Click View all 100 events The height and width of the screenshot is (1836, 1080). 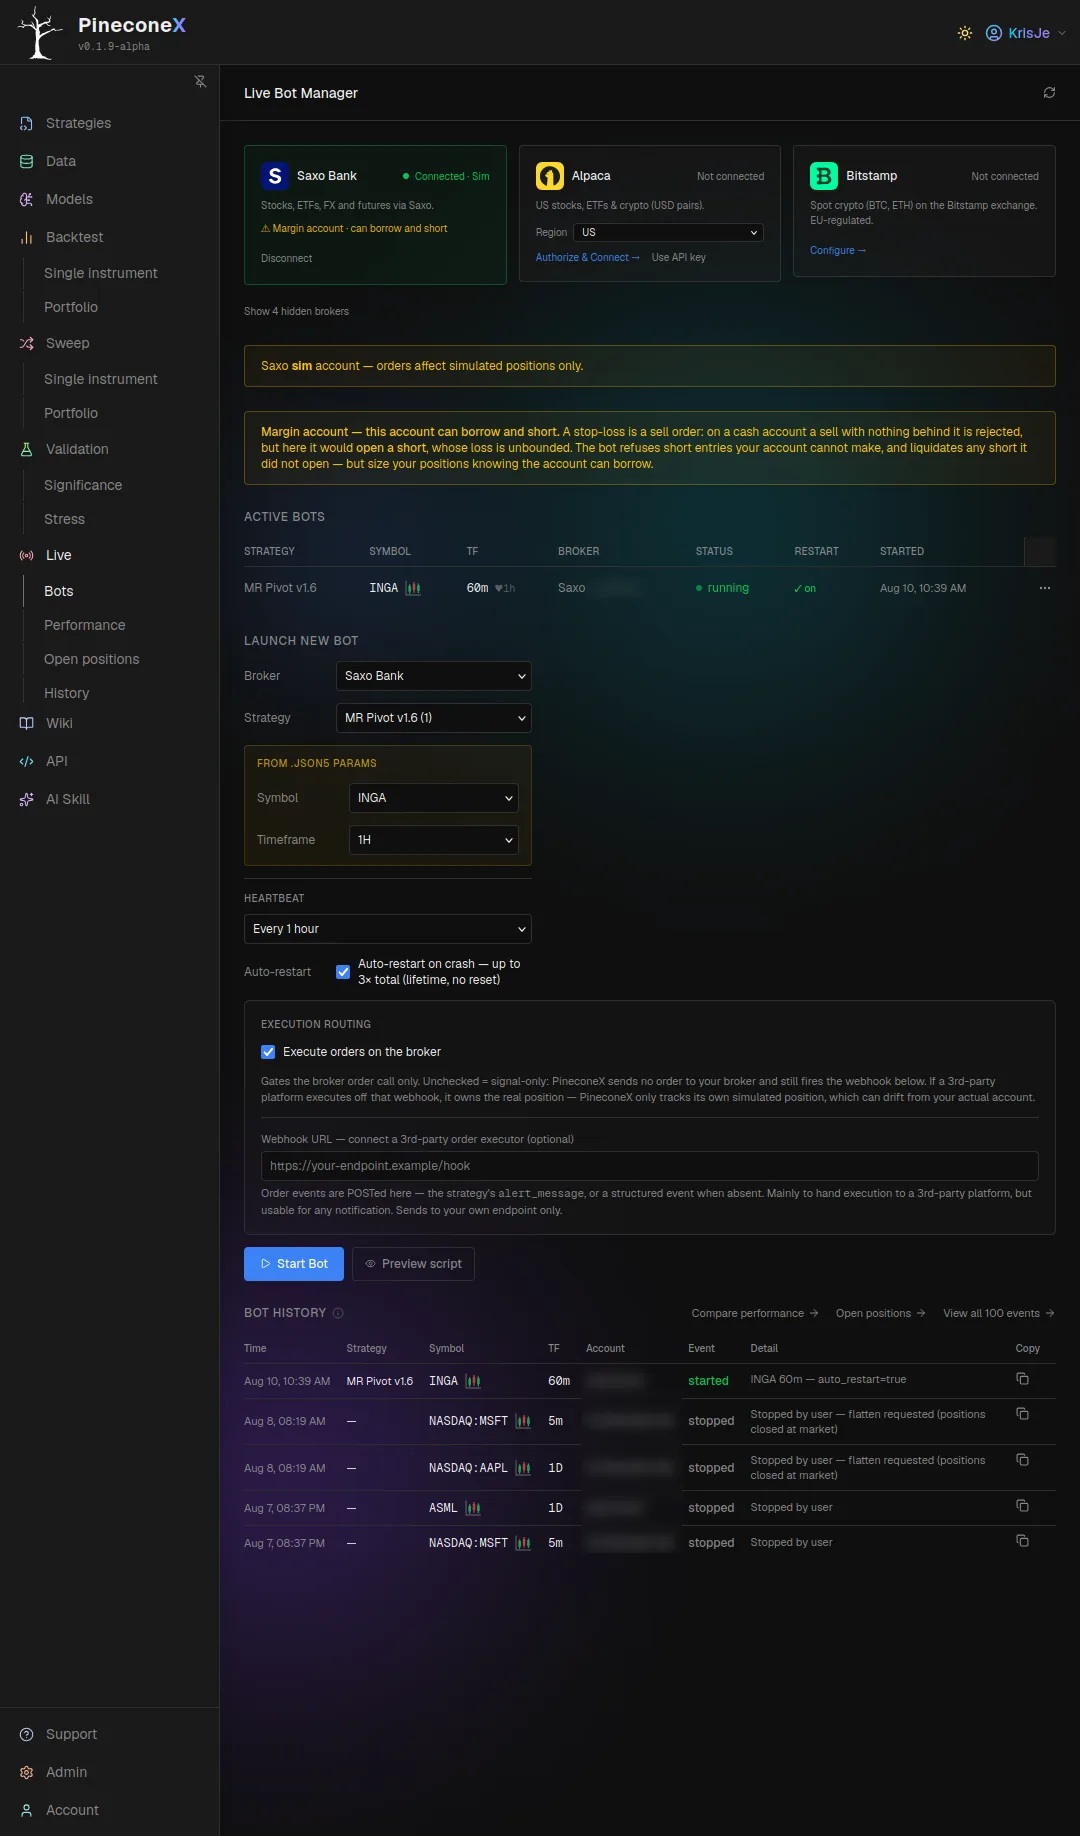click(x=999, y=1313)
